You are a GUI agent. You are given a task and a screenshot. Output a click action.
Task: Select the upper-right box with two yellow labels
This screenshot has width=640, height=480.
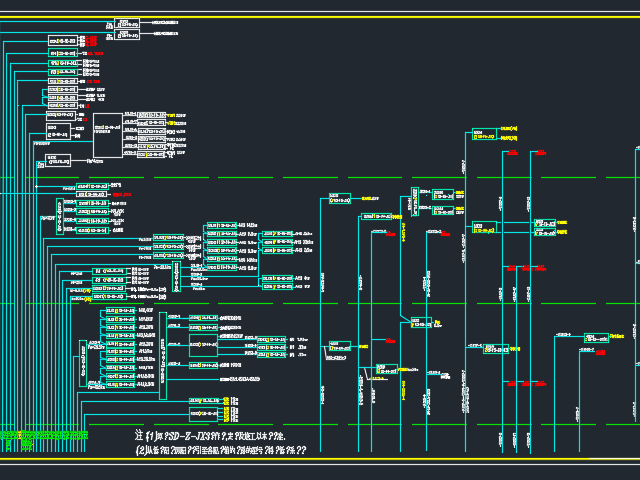[484, 134]
